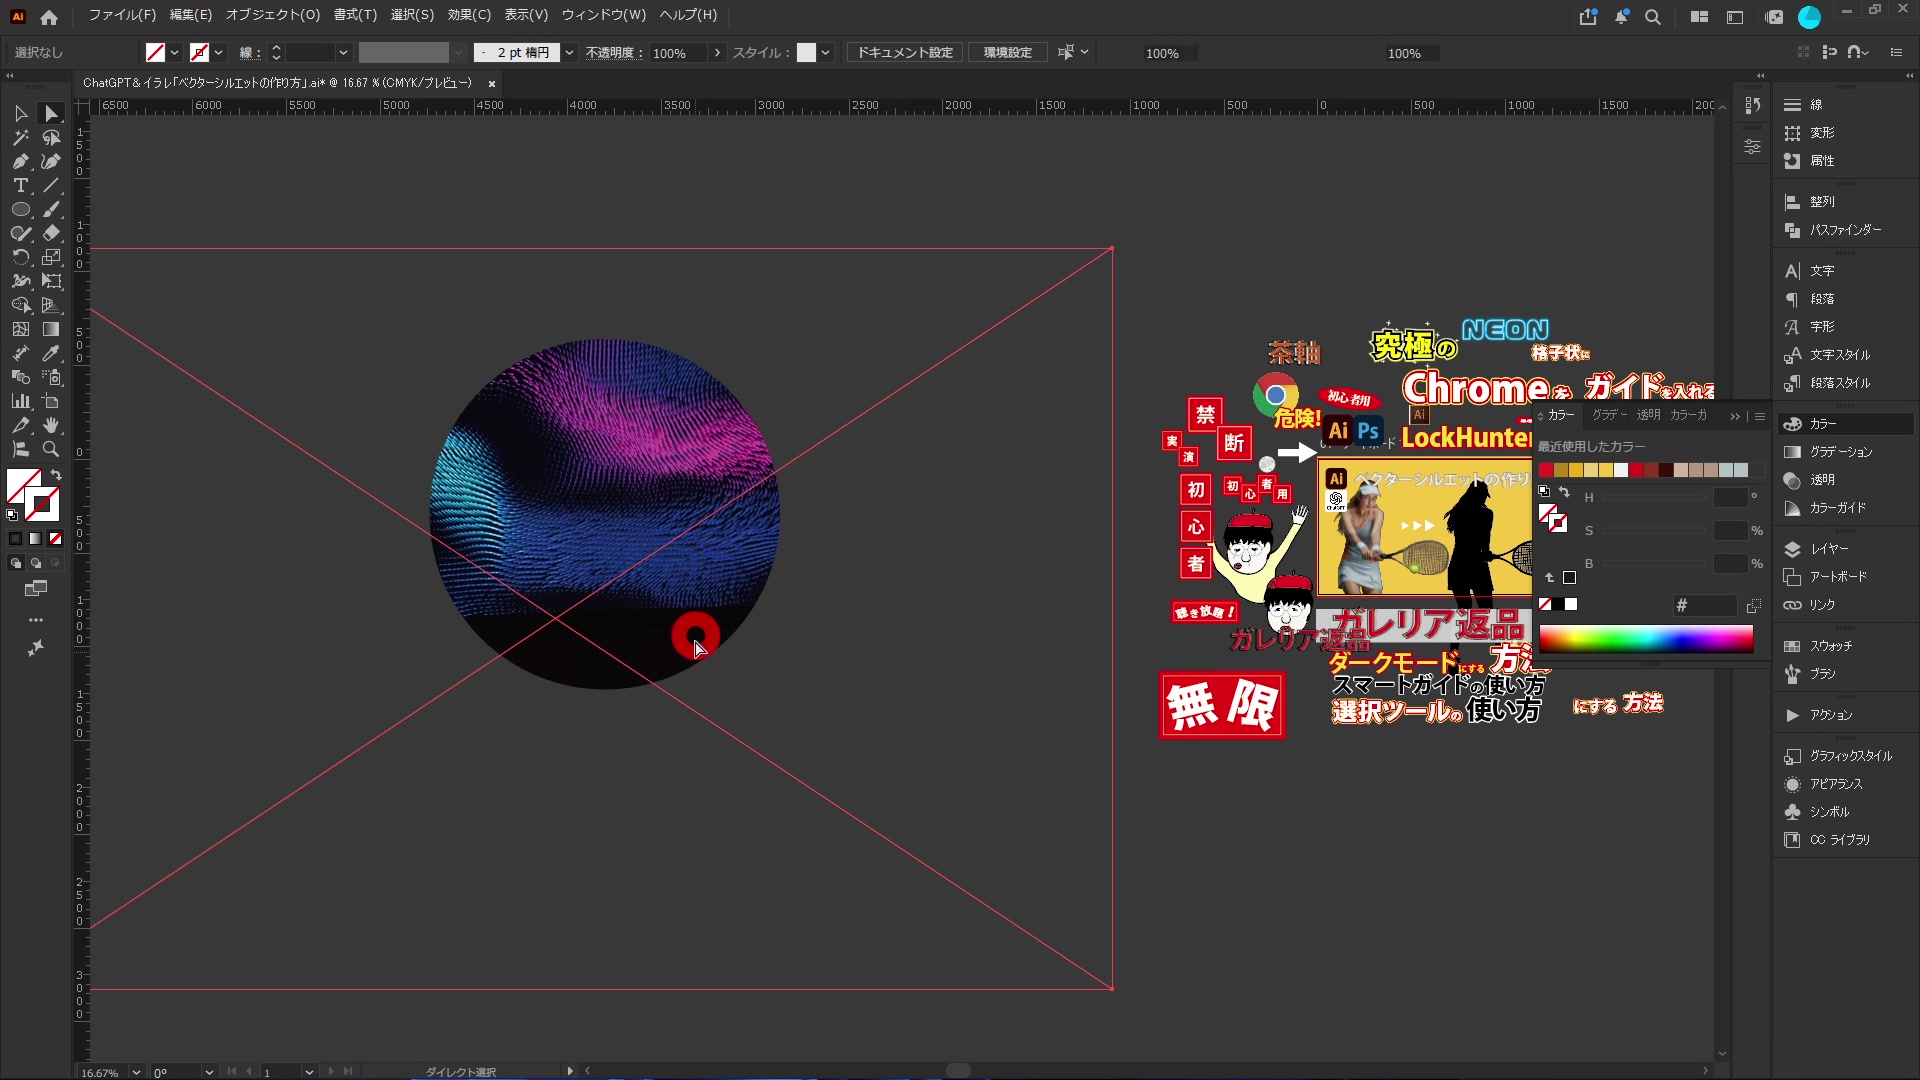Open the 効果(C) menu

[469, 15]
